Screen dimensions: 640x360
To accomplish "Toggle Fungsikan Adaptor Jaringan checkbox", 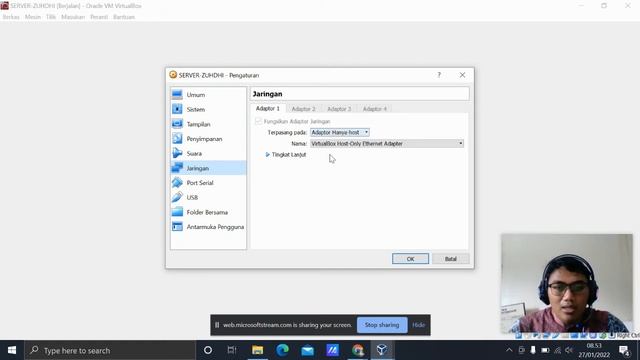I will [x=258, y=121].
